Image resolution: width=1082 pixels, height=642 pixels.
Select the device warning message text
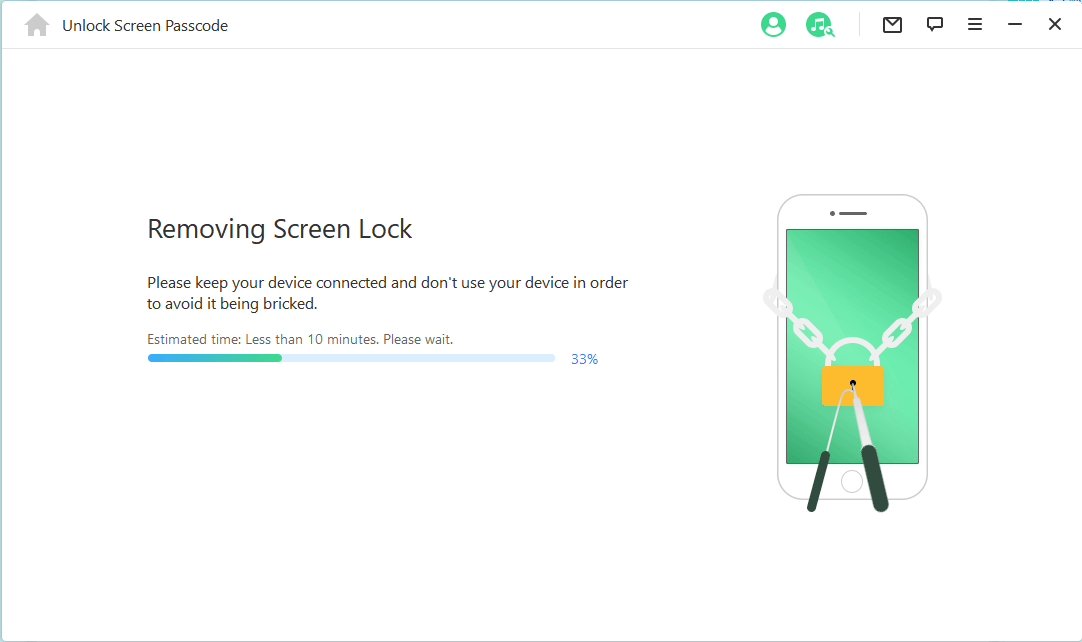click(387, 292)
